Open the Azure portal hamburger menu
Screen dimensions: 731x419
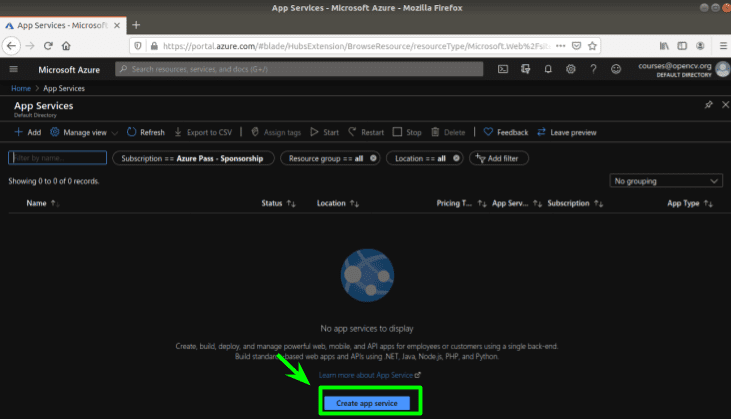pos(14,69)
